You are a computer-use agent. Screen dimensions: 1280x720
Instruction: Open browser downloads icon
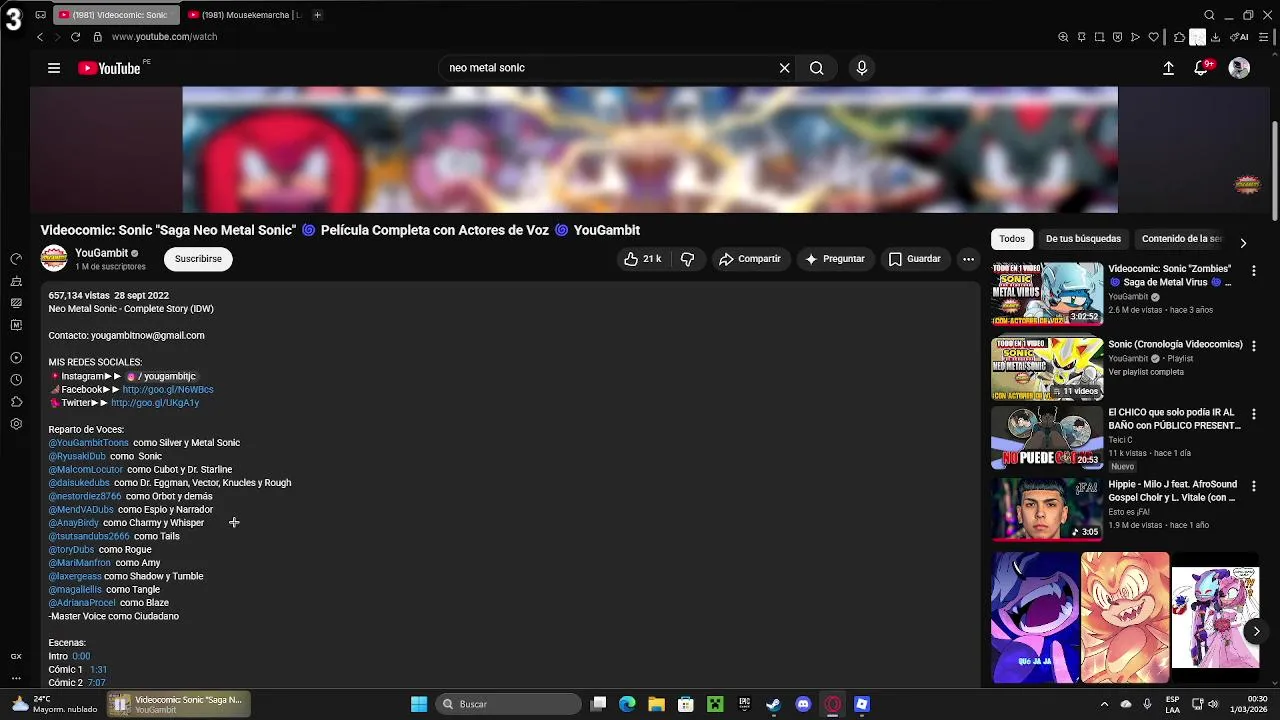pyautogui.click(x=1215, y=37)
